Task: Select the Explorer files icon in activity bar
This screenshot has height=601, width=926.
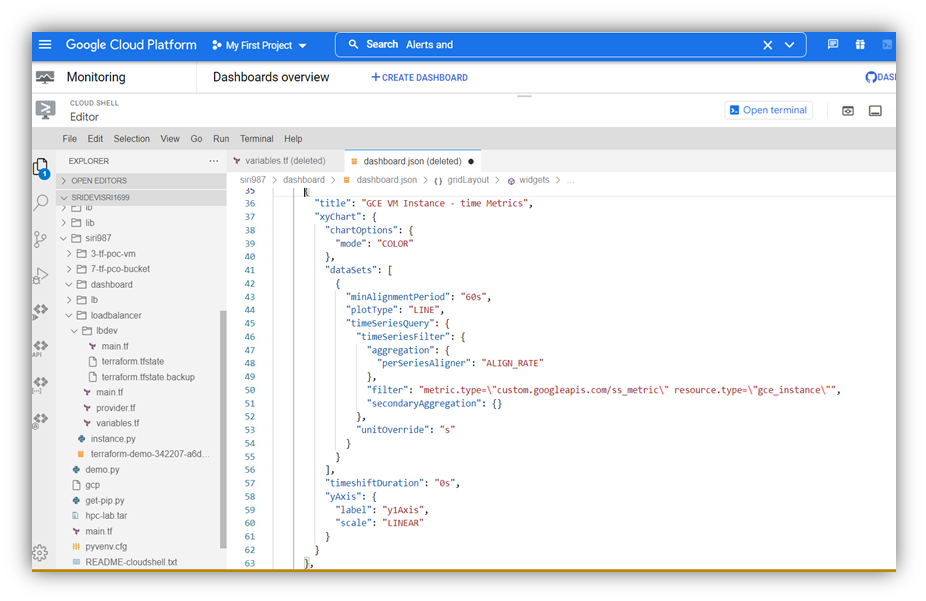Action: [41, 168]
